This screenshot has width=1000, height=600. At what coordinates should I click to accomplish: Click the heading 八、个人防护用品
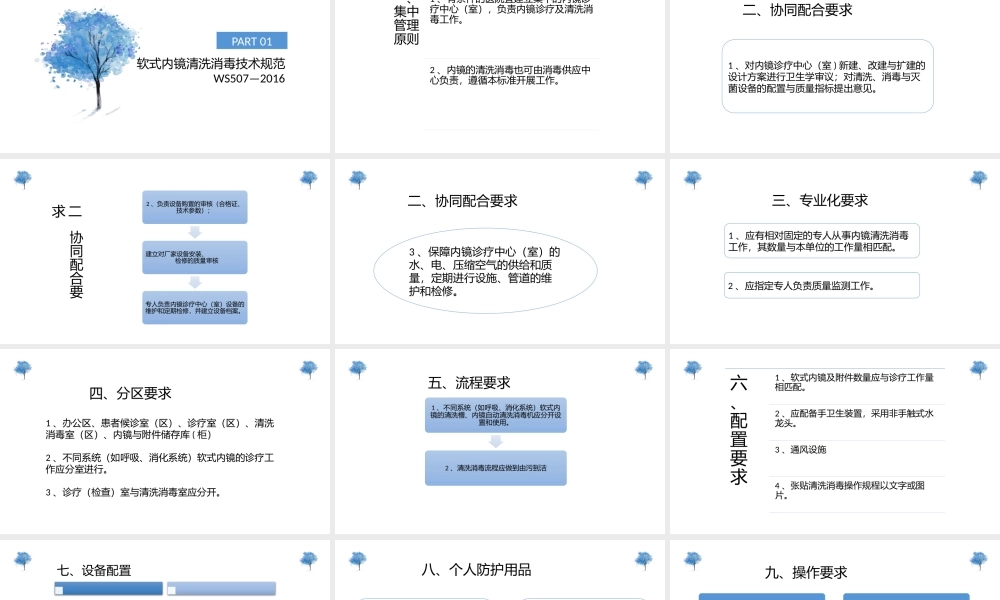point(477,570)
